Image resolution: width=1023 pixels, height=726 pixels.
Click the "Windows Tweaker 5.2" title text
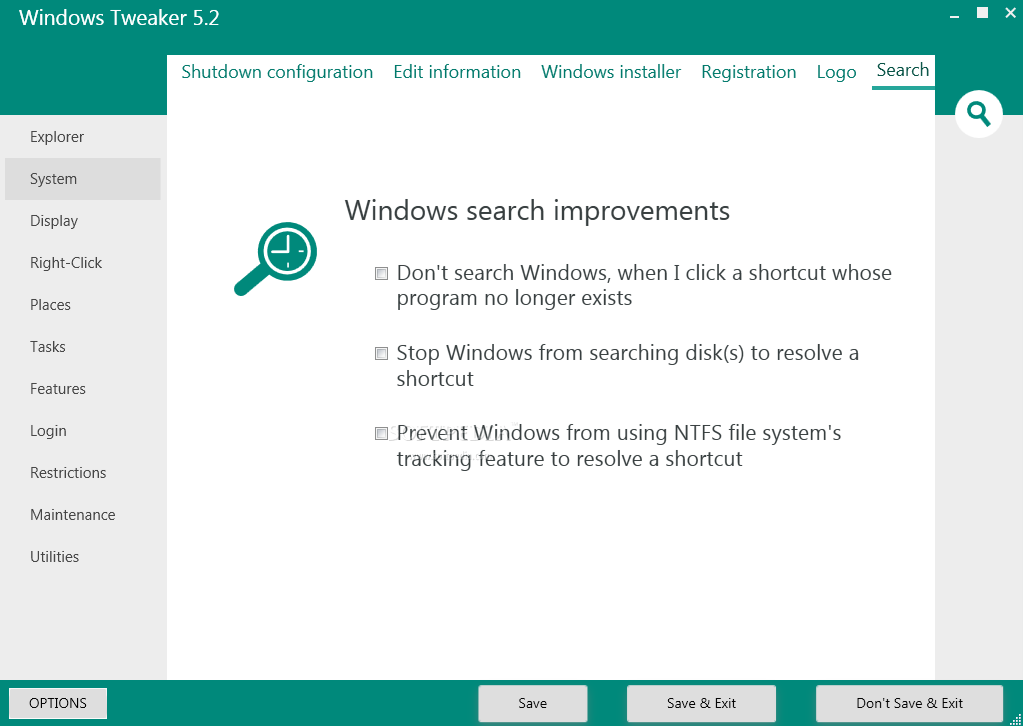pos(119,18)
